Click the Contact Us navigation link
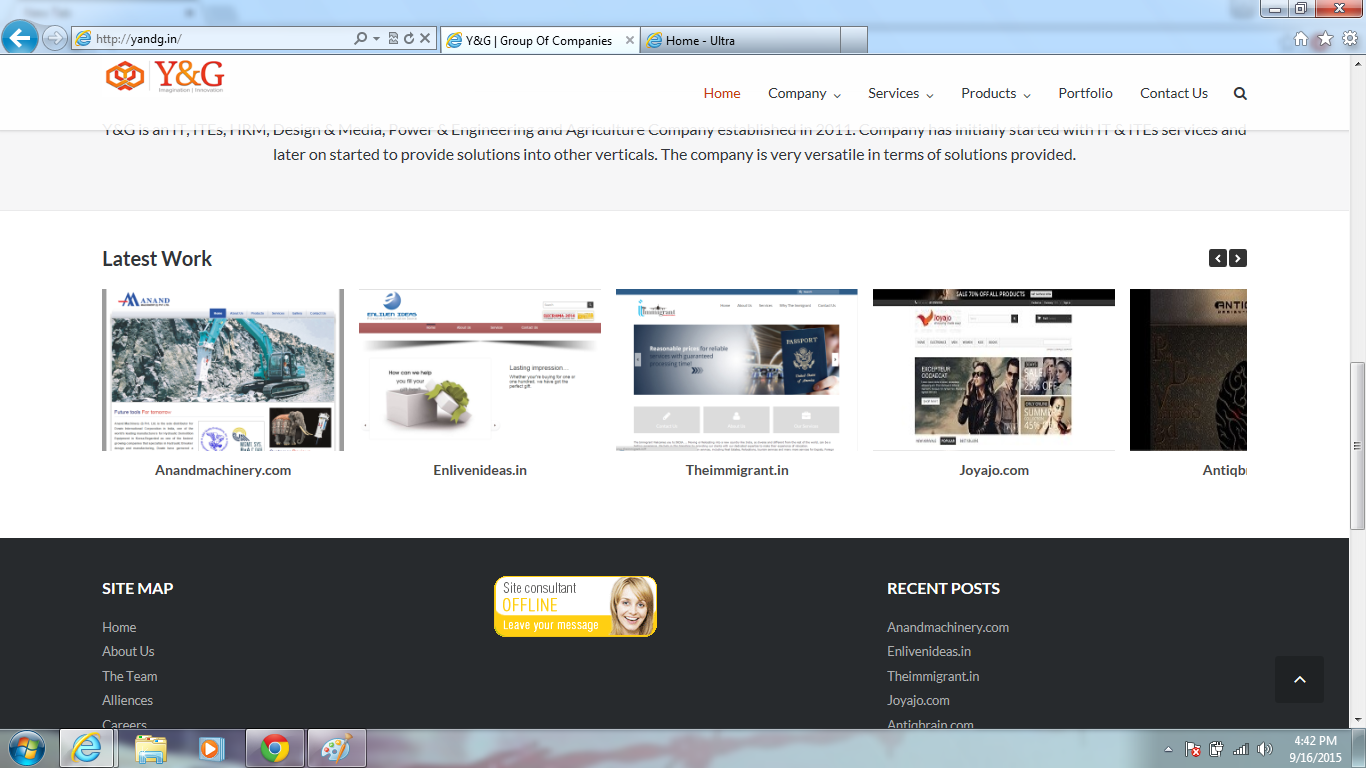This screenshot has width=1366, height=768. (1173, 93)
